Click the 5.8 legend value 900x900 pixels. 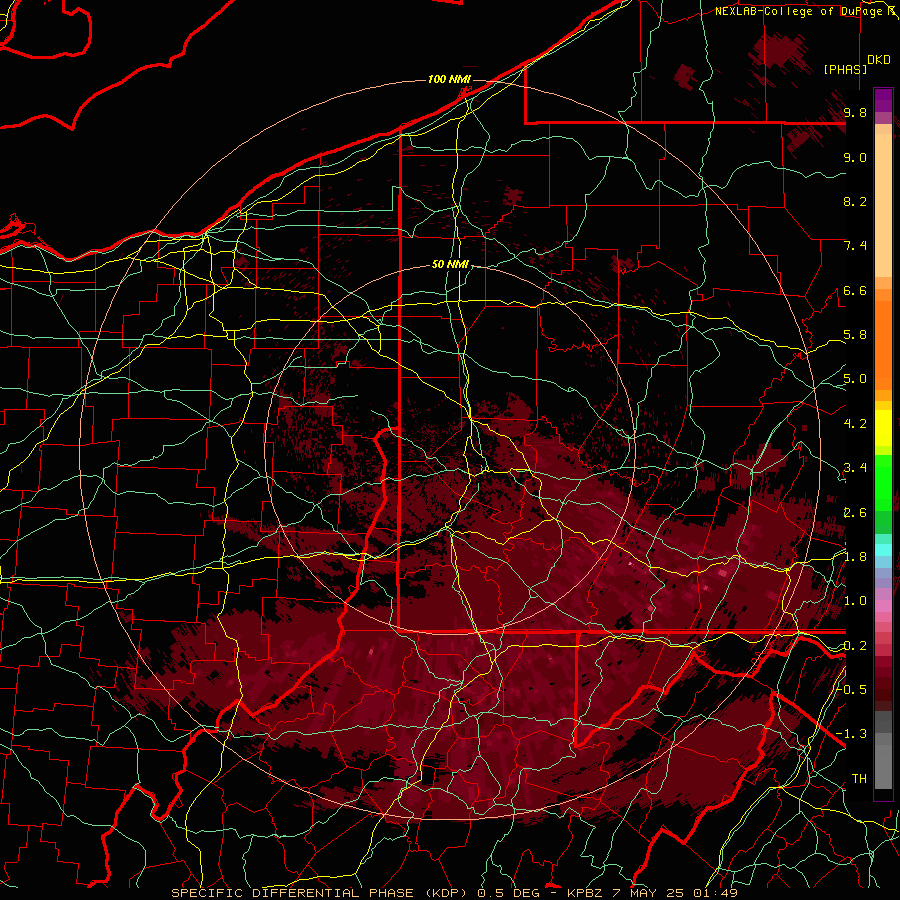click(x=855, y=335)
